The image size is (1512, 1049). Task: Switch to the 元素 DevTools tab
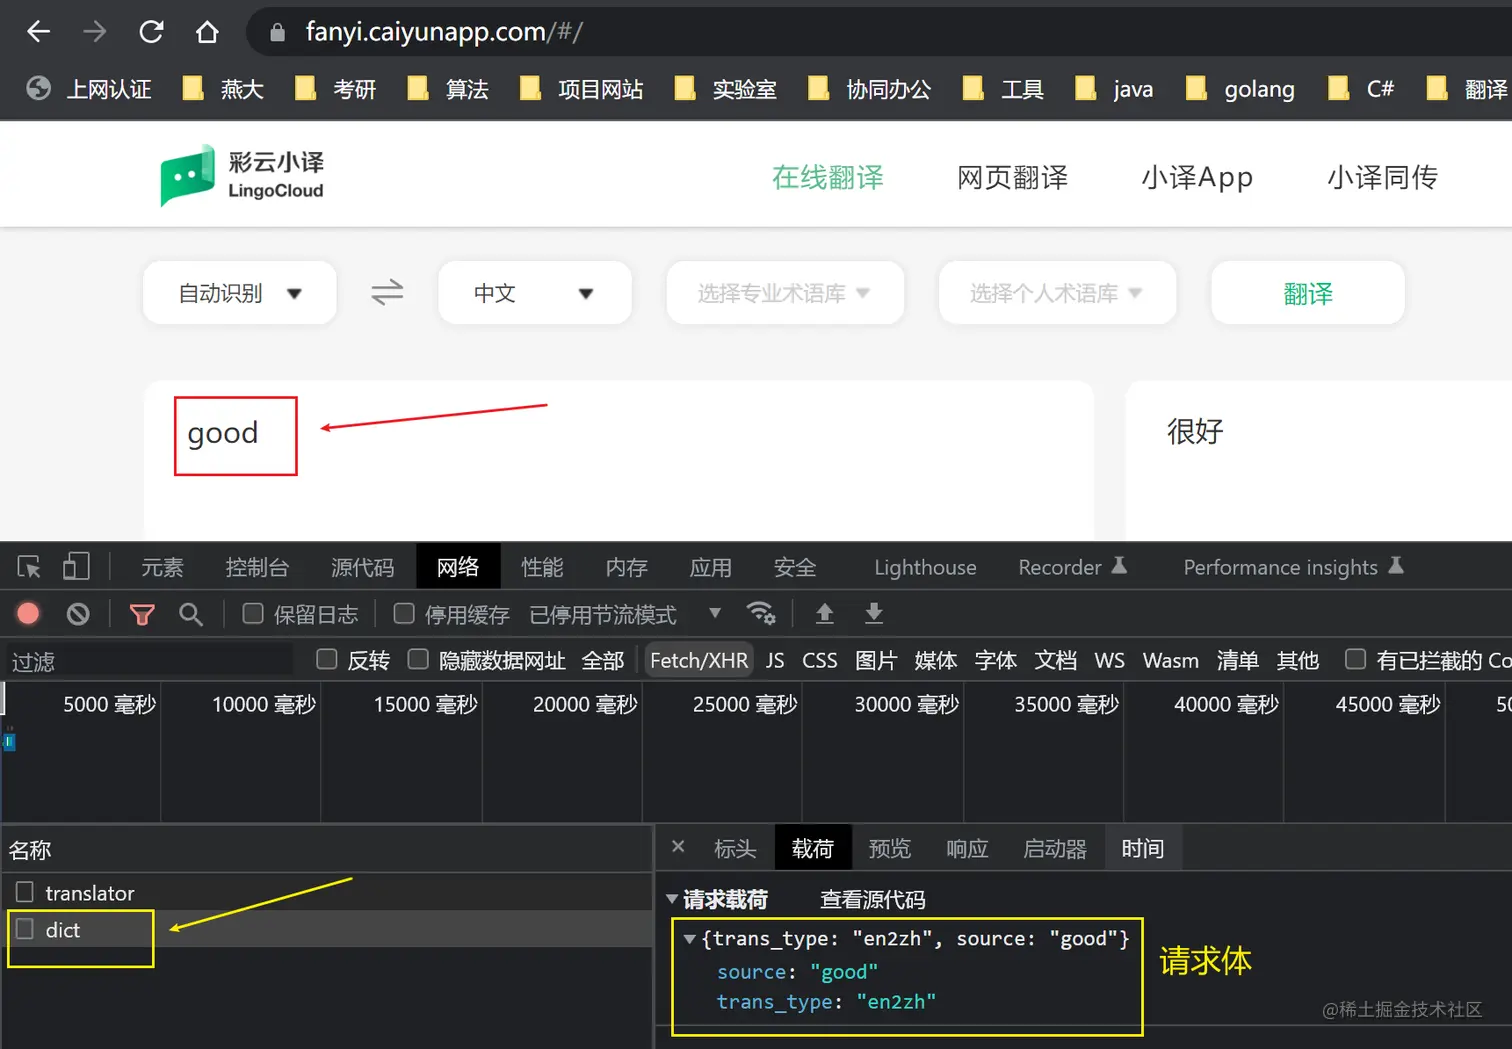pos(162,567)
